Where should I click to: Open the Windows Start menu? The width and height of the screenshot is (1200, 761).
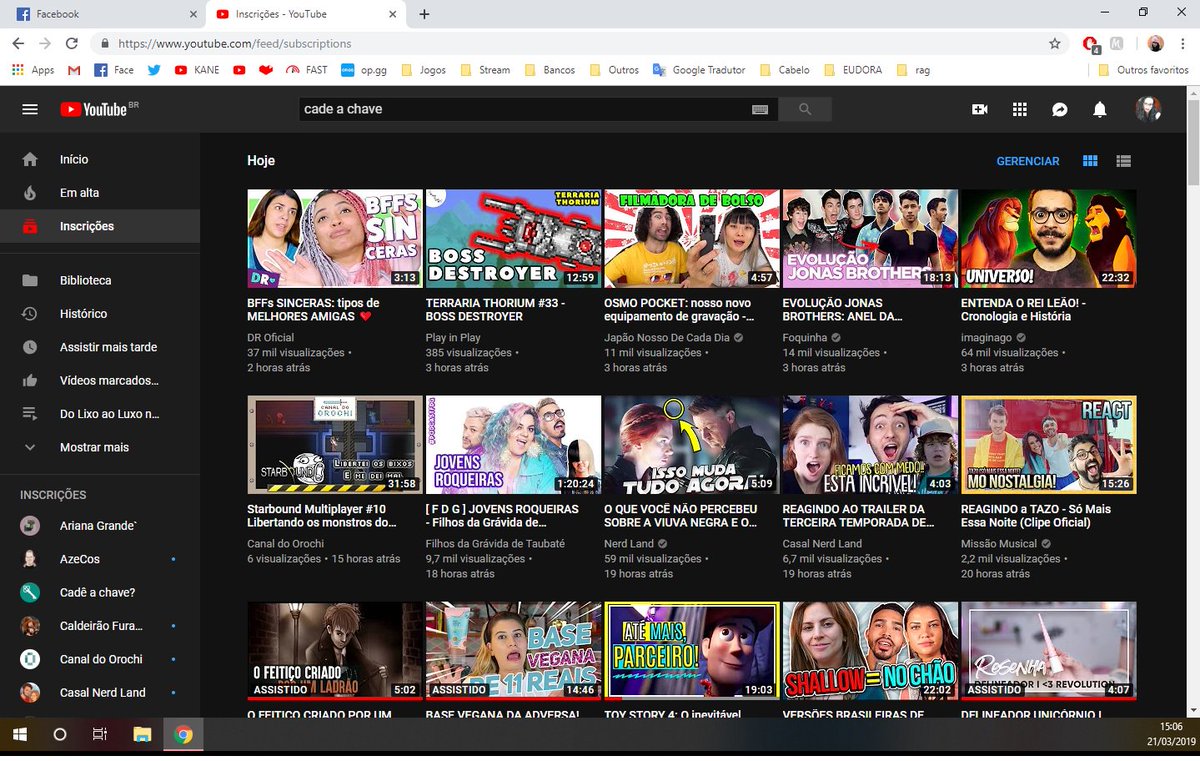tap(19, 734)
